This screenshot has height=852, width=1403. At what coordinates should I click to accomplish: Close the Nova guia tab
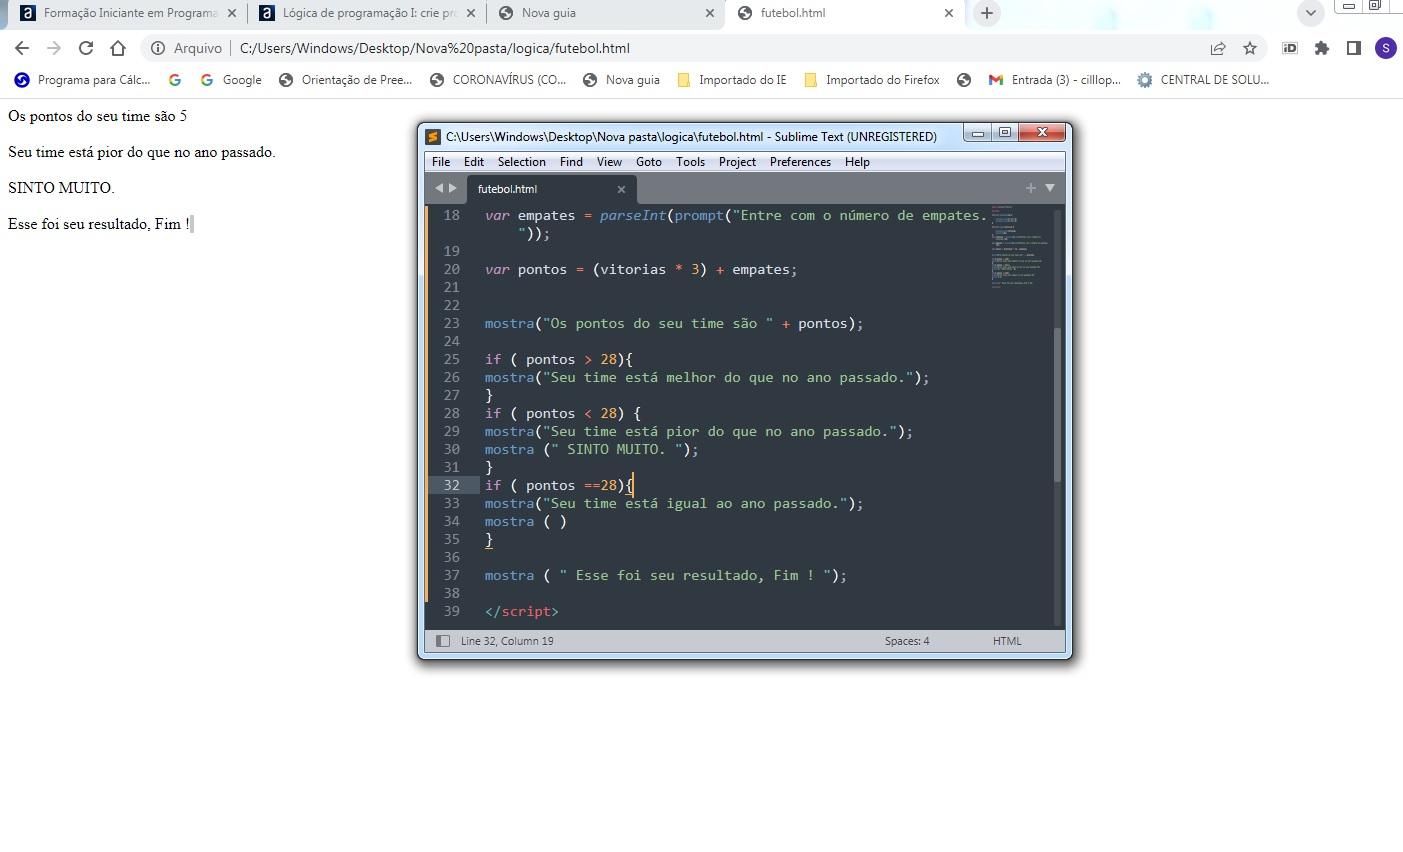710,13
